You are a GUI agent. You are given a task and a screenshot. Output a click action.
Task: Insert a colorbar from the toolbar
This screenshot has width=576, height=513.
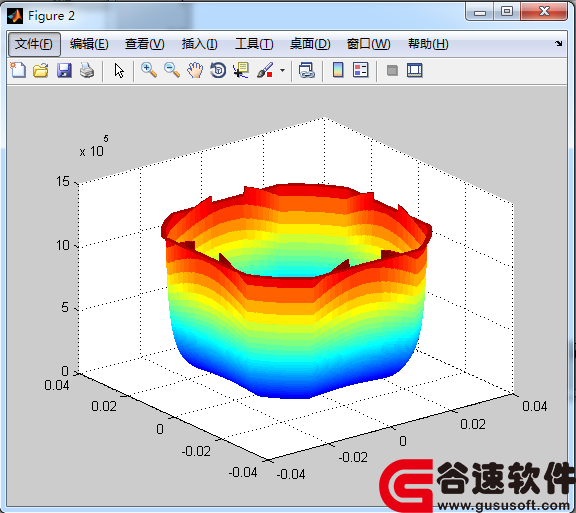click(338, 70)
